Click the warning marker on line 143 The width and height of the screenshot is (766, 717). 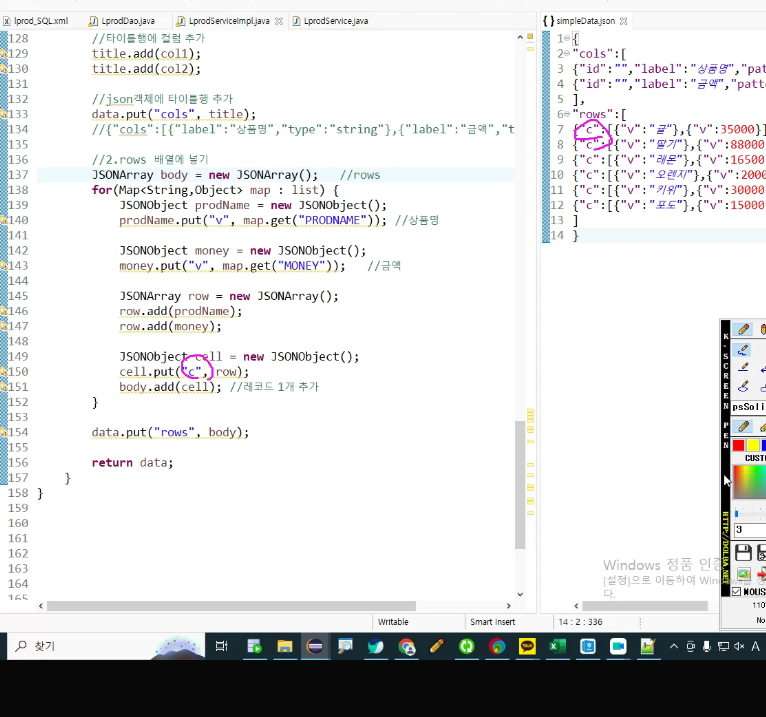click(3, 265)
